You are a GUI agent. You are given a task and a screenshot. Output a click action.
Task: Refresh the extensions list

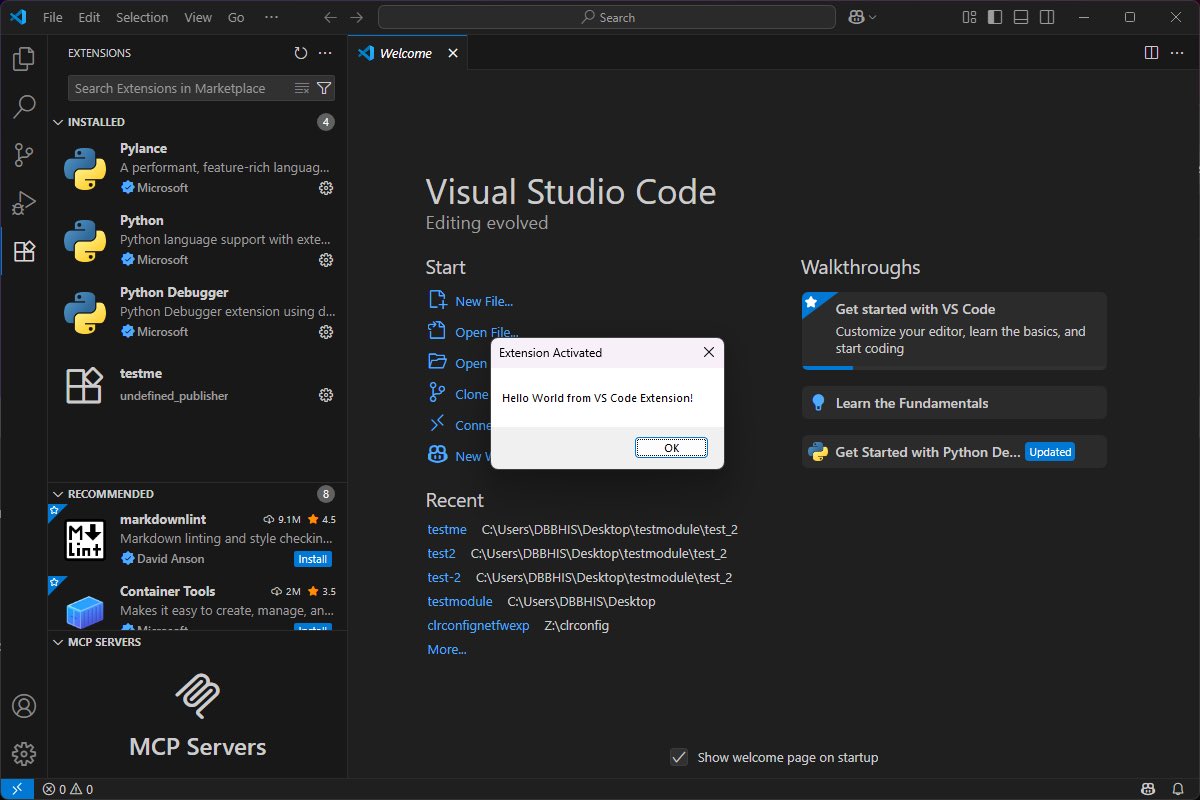coord(301,53)
